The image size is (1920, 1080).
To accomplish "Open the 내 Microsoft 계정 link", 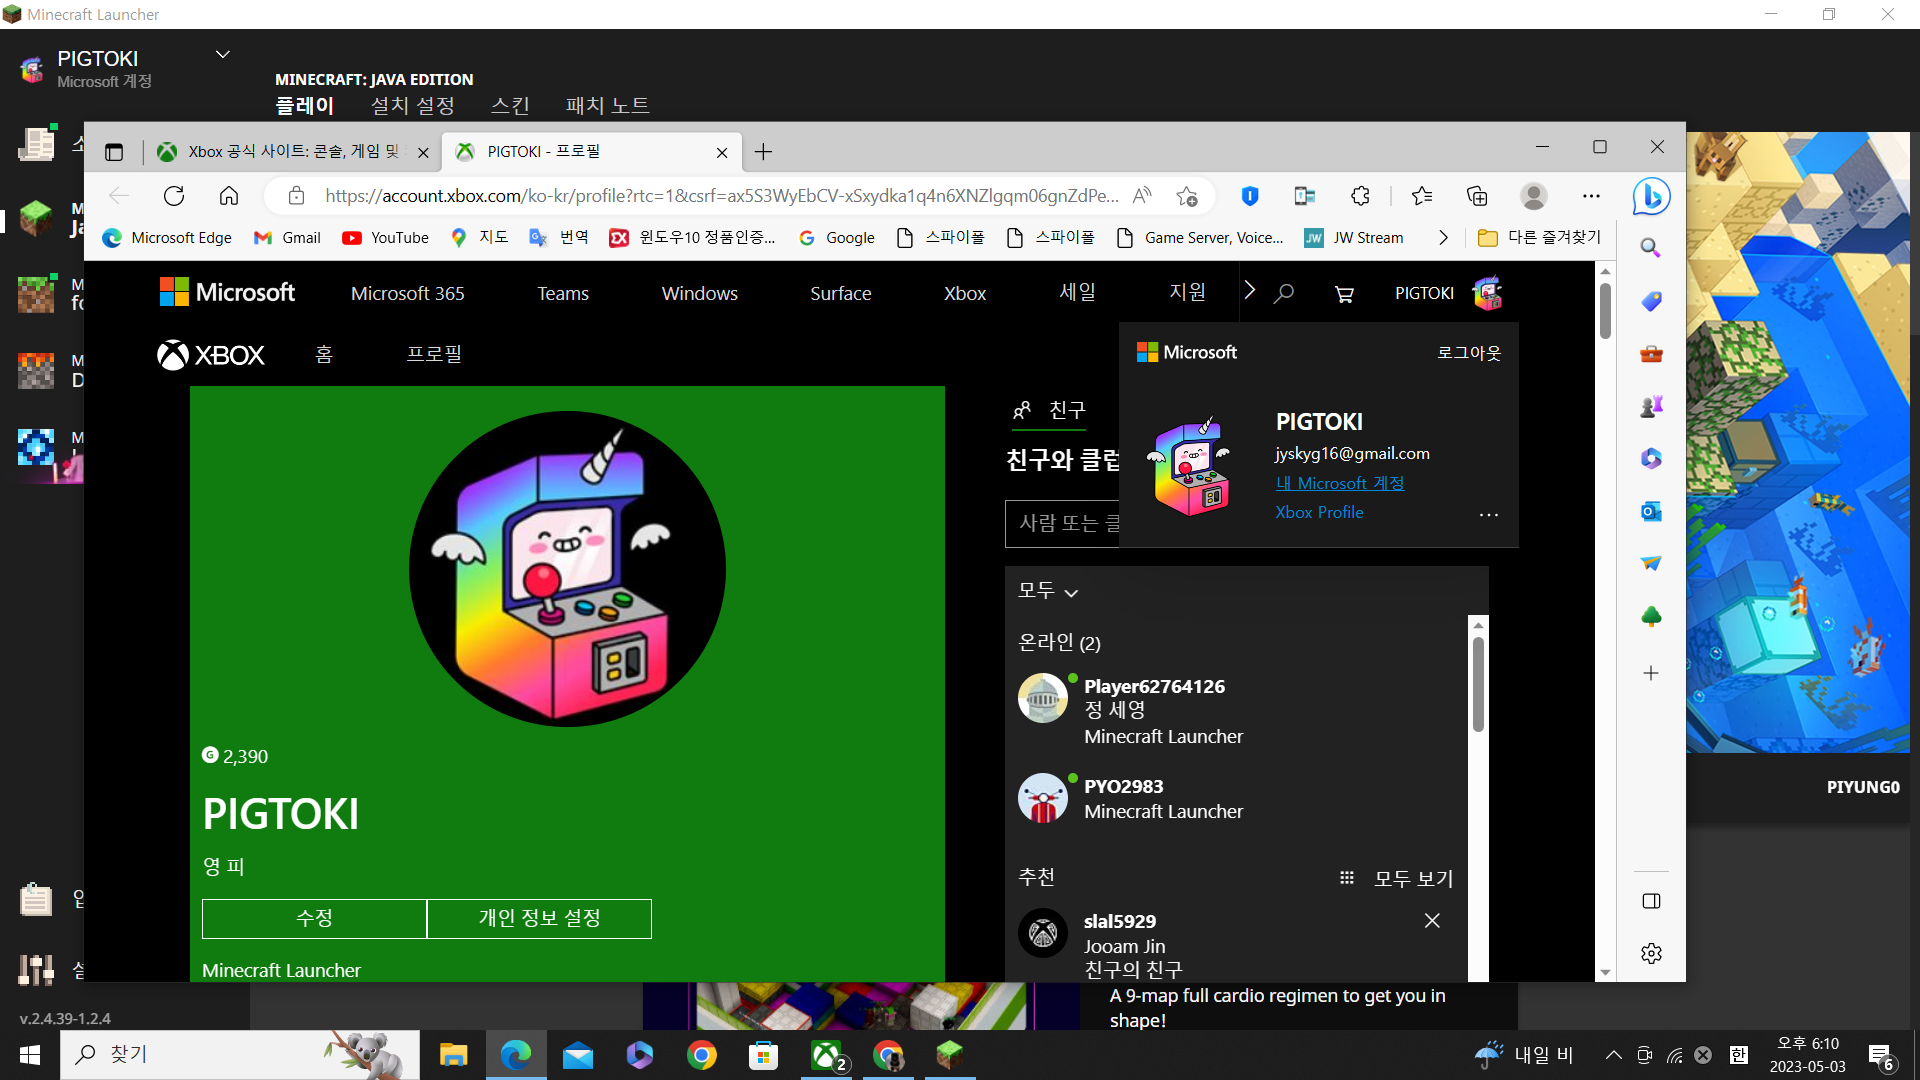I will coord(1339,483).
